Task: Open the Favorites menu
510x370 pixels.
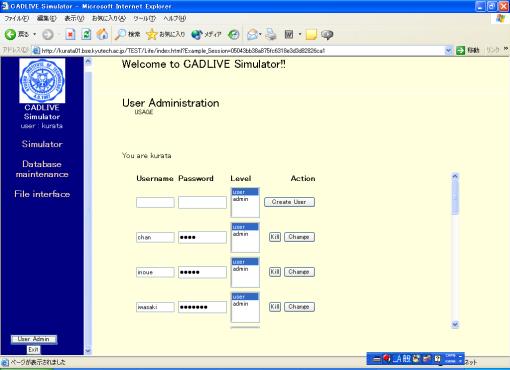Action: pos(109,19)
